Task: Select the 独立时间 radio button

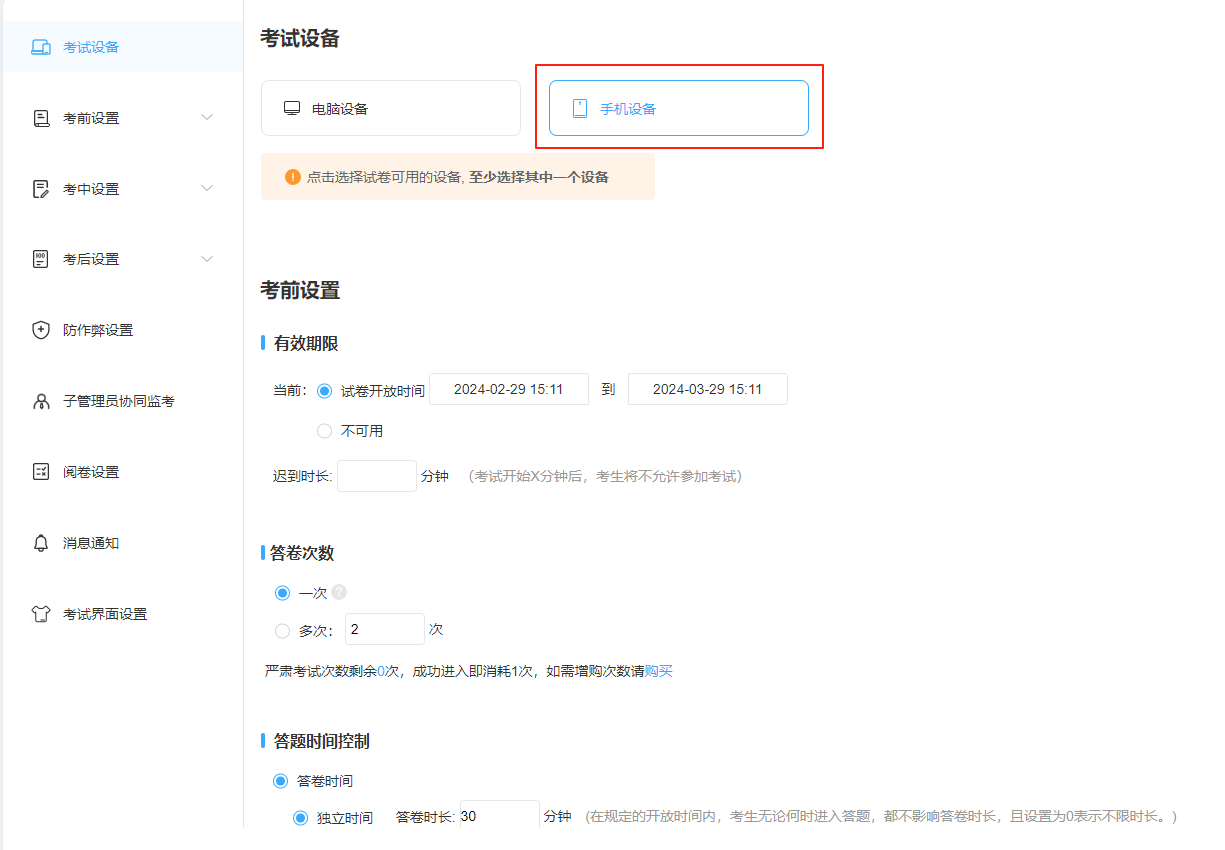Action: pyautogui.click(x=300, y=818)
